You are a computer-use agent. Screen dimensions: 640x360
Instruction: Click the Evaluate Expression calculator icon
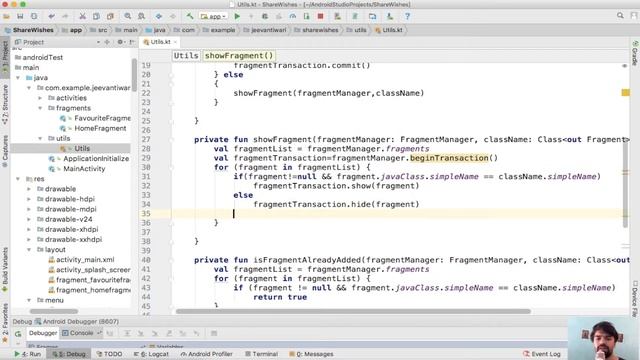(x=214, y=333)
